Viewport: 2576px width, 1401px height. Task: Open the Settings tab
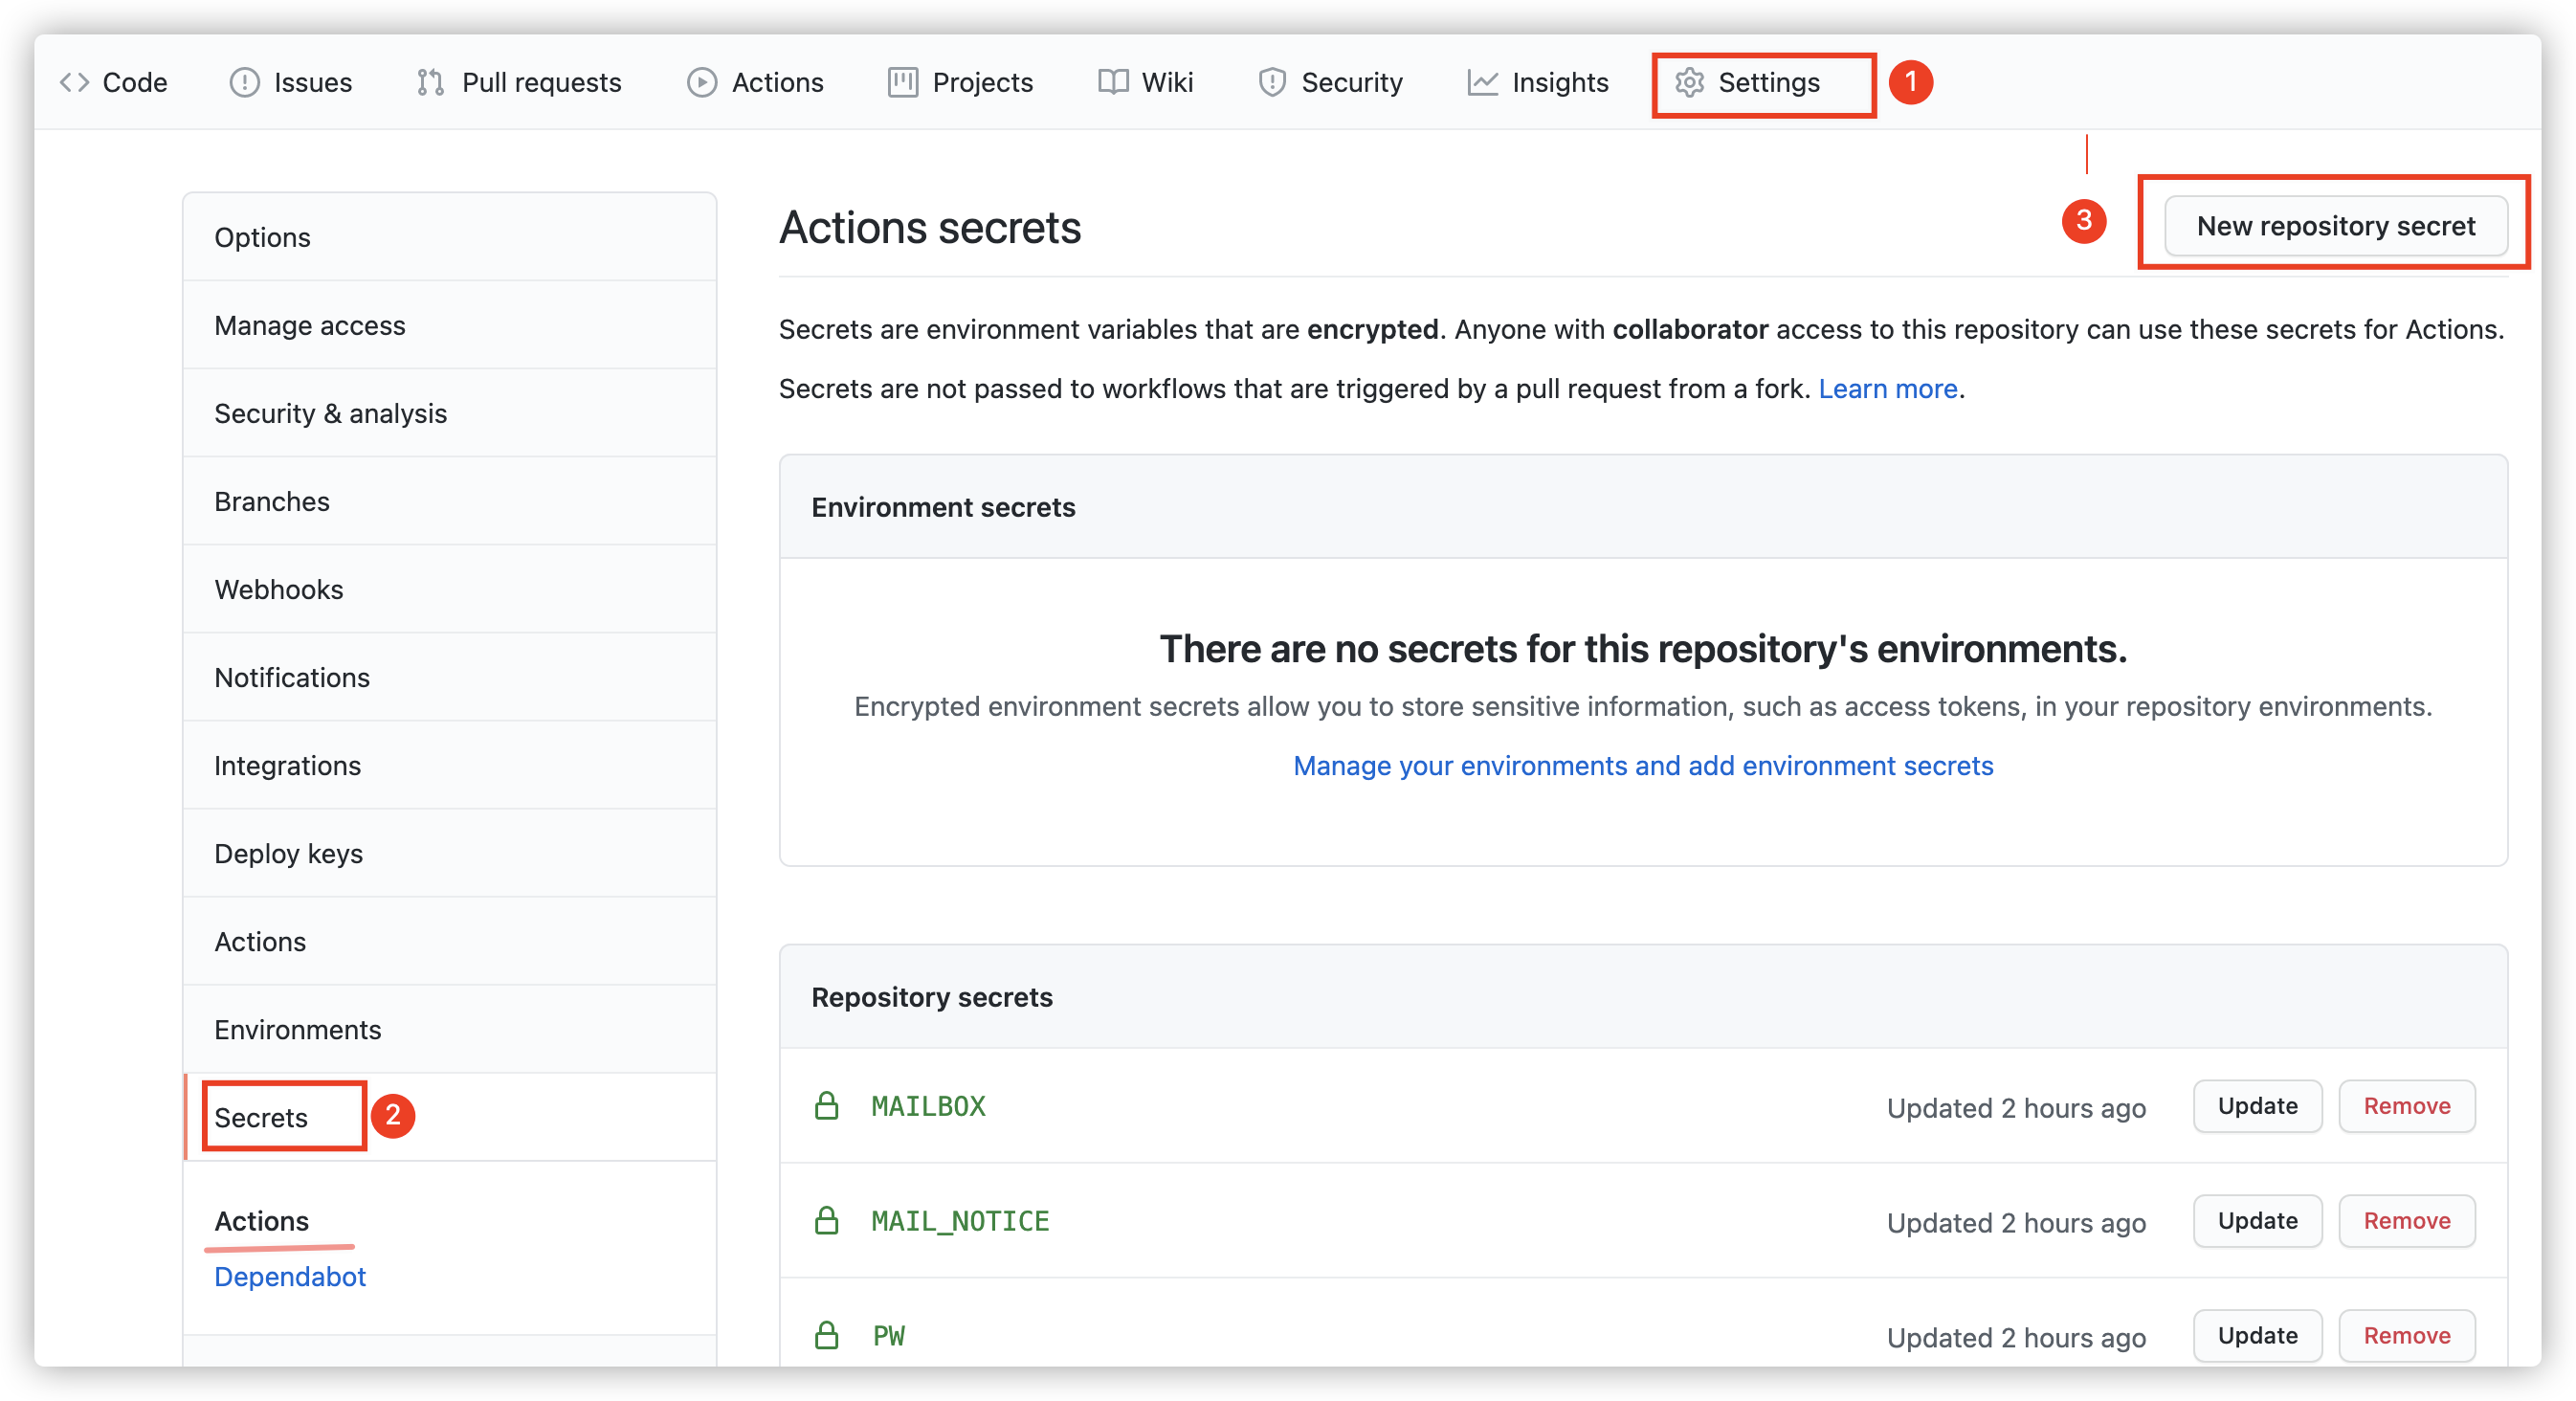pyautogui.click(x=1767, y=82)
